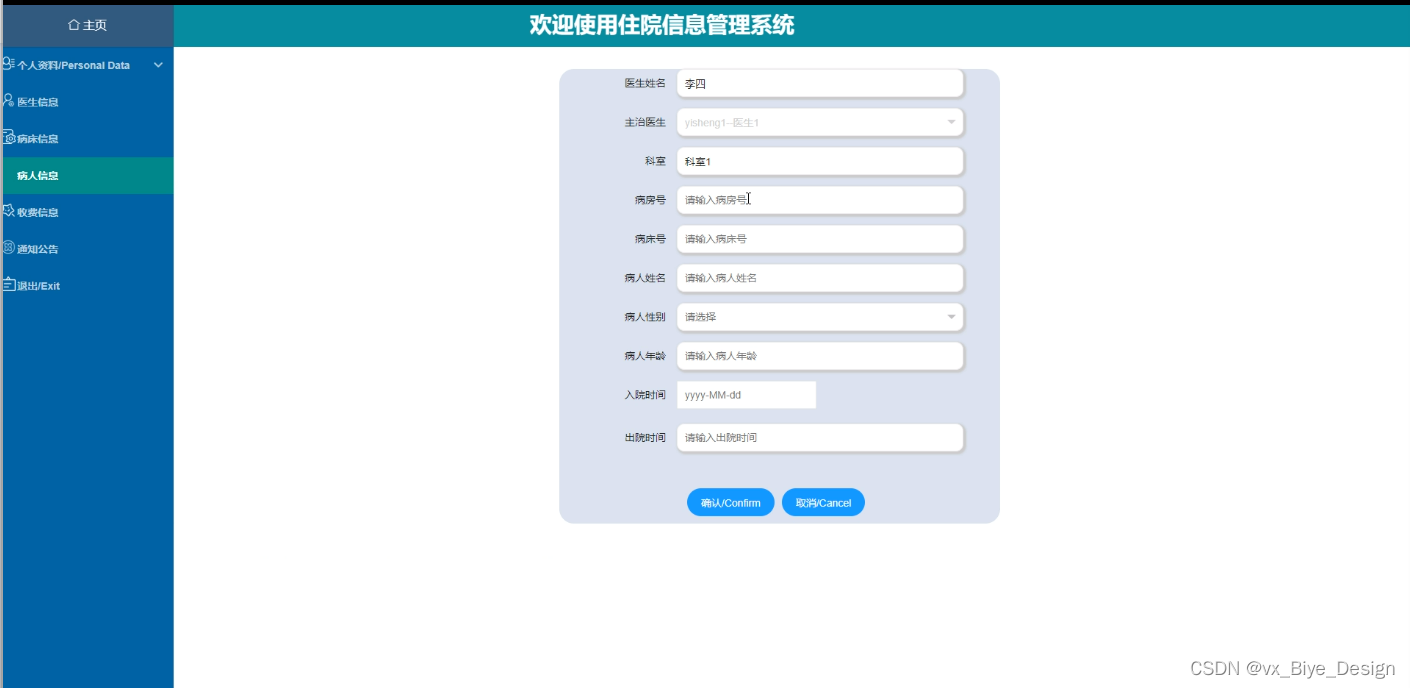Open the 主治医生 dropdown arrow

(950, 122)
